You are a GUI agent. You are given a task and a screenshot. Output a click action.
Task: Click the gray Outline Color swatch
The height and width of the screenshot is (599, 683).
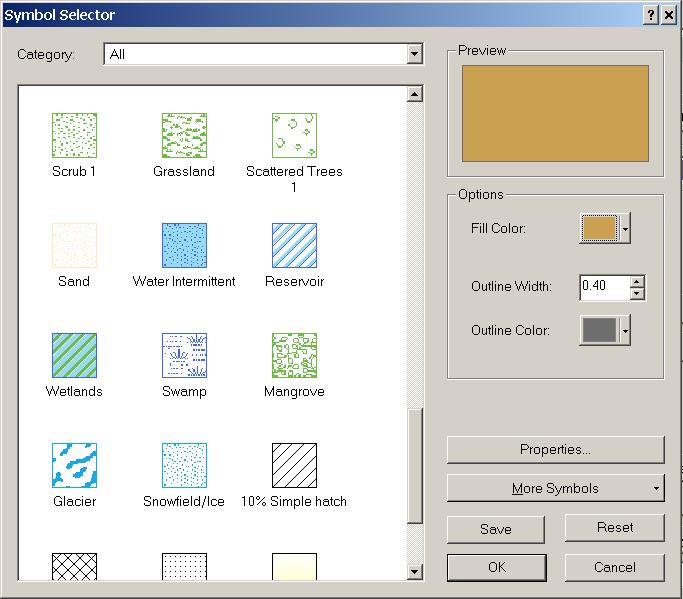point(599,330)
